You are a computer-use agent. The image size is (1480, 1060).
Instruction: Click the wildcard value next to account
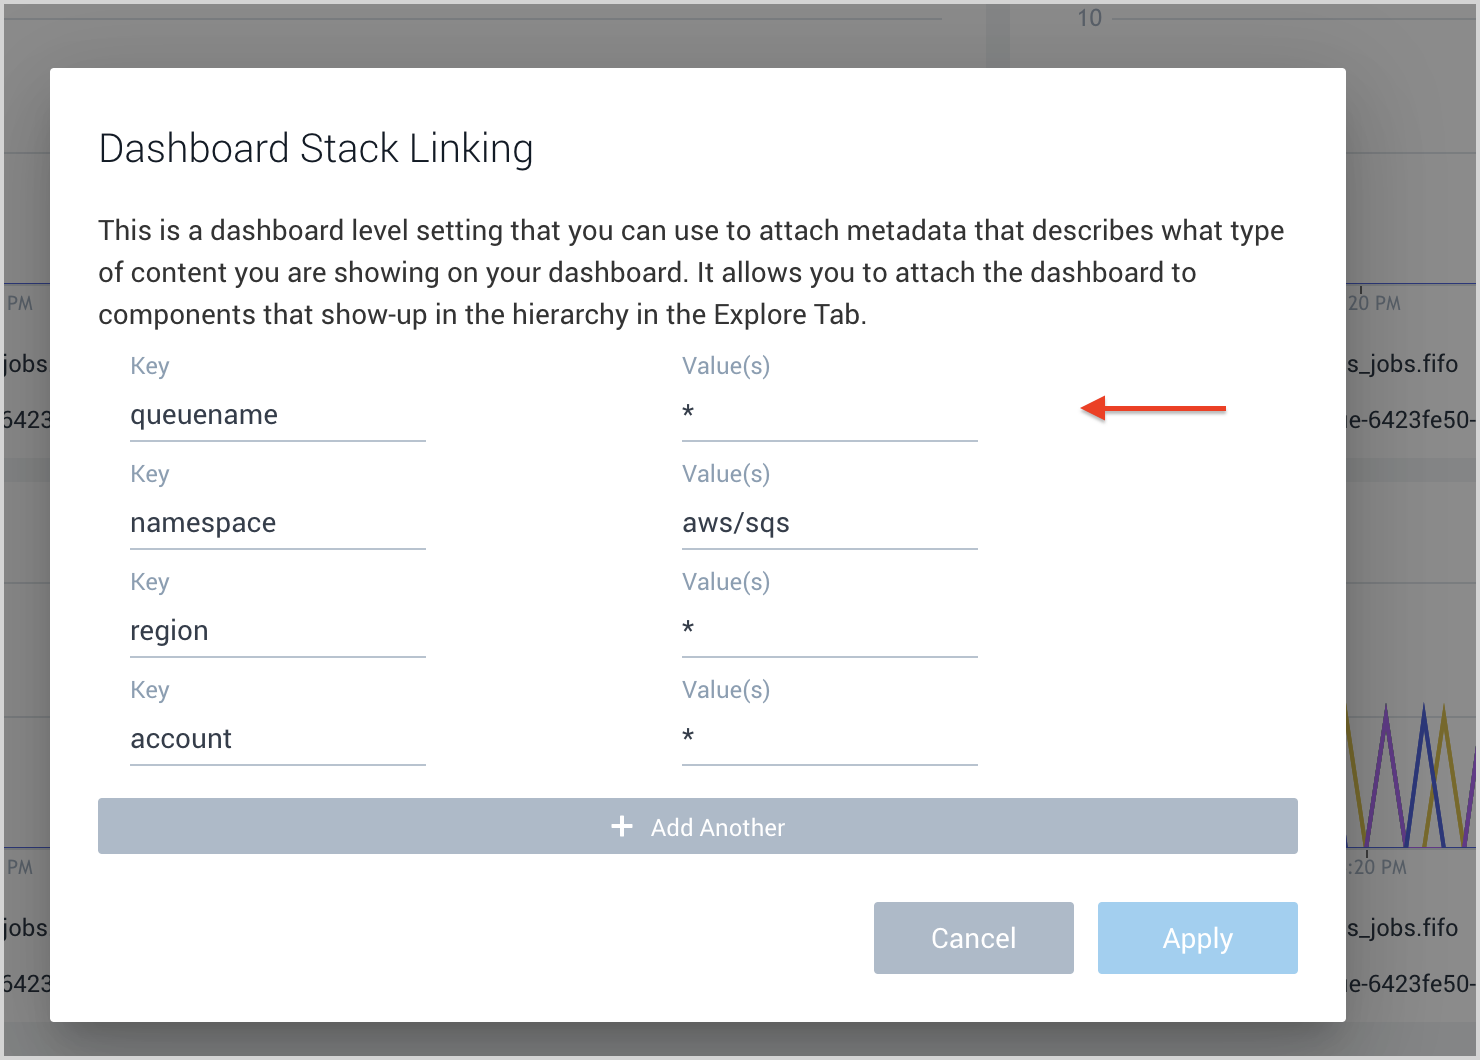click(x=828, y=737)
